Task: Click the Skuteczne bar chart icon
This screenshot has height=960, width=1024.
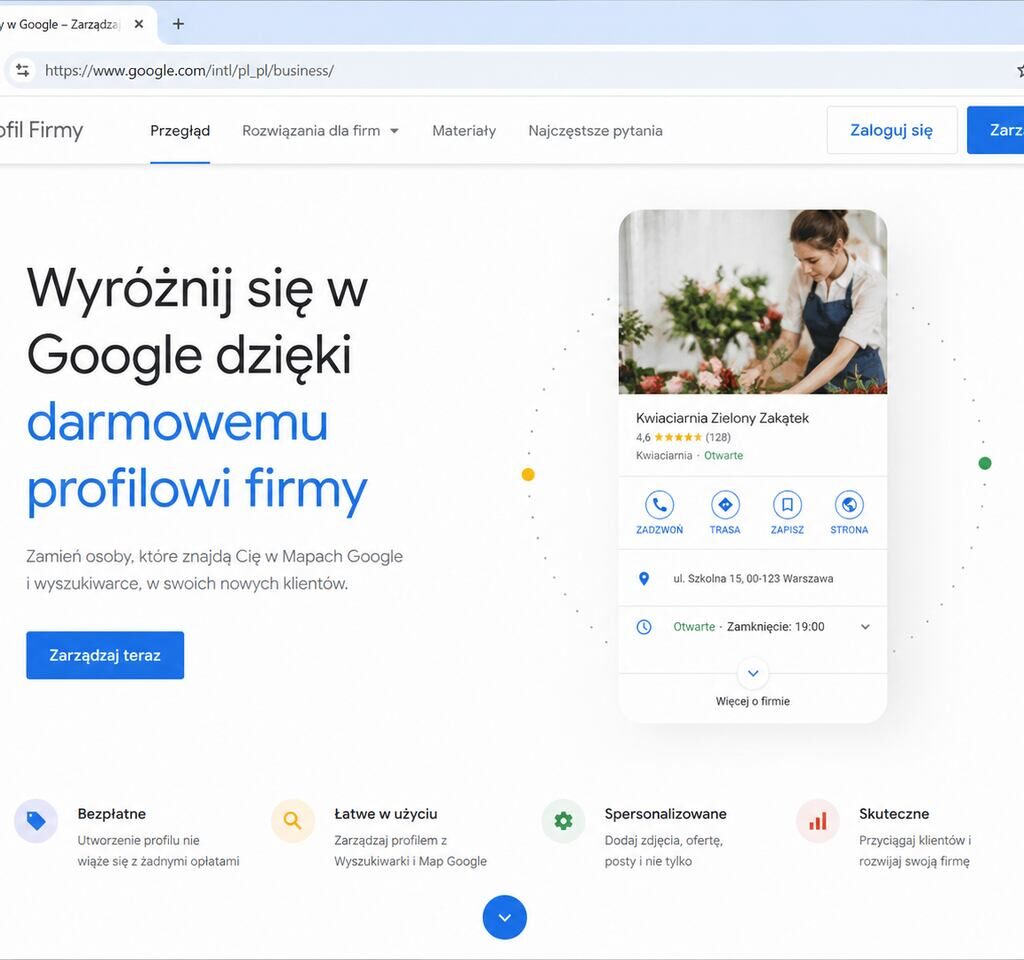Action: pos(818,821)
